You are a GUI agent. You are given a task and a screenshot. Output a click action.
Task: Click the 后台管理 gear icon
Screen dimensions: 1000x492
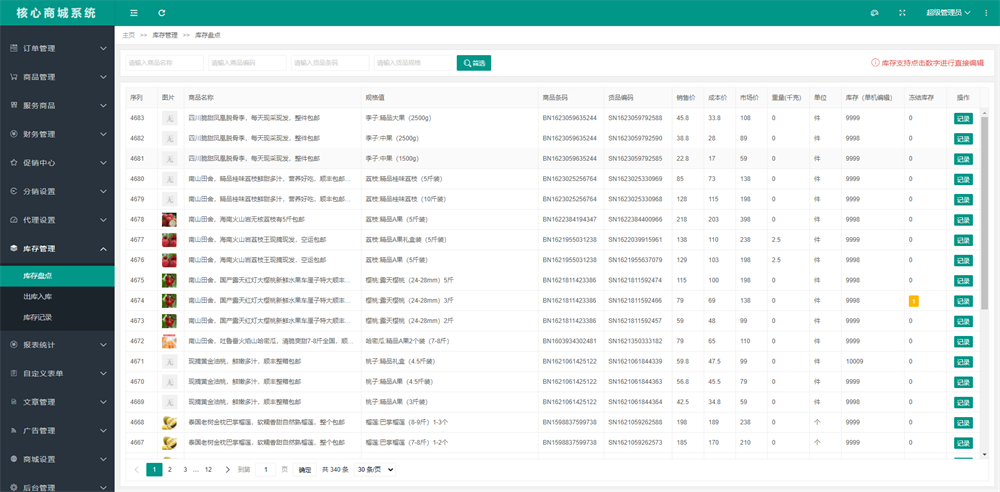pyautogui.click(x=12, y=487)
